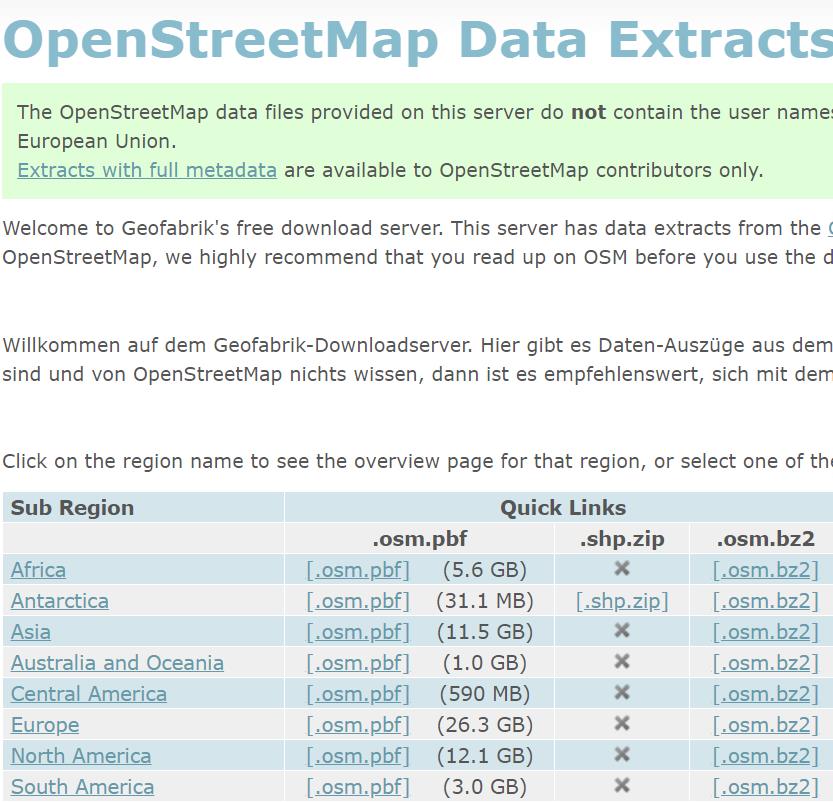Click the (590 MB) size for Central America
The width and height of the screenshot is (833, 802).
tap(484, 694)
